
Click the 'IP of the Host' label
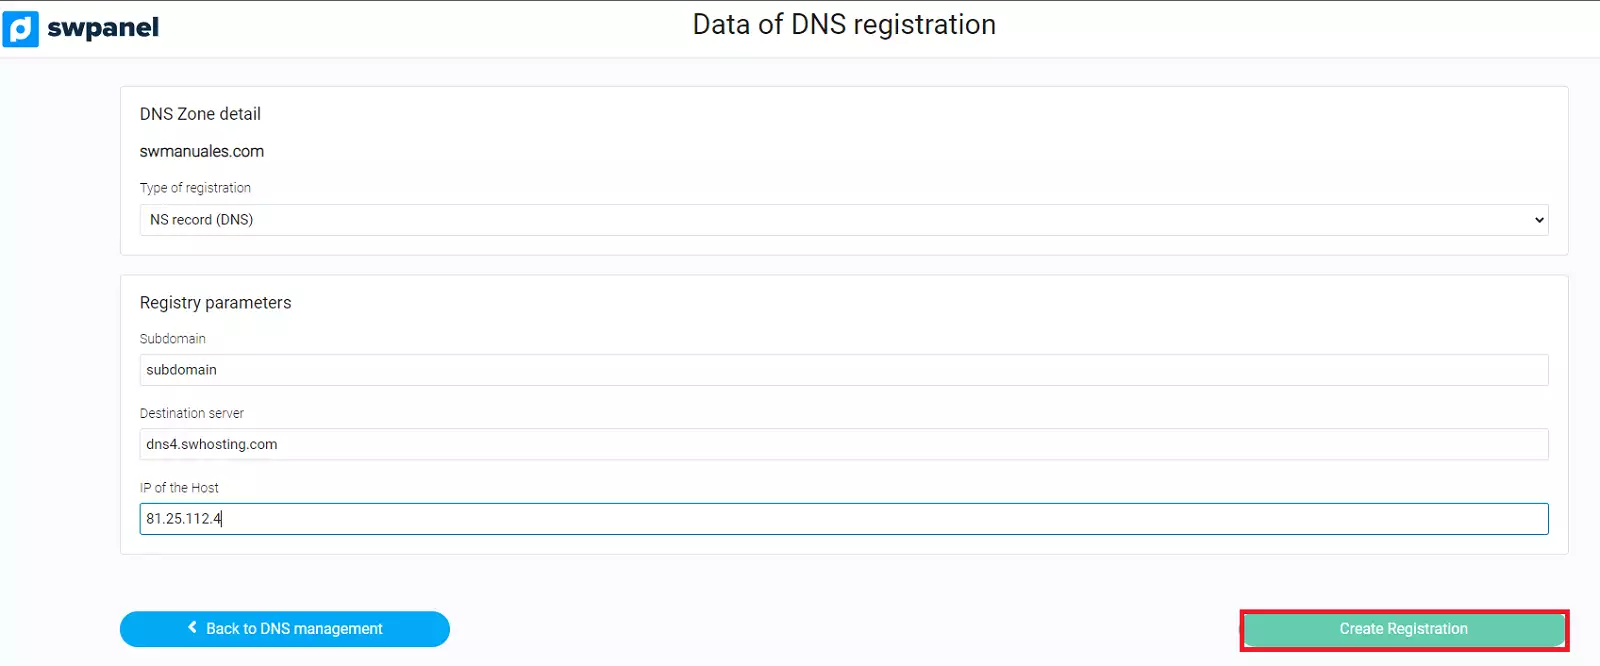click(x=179, y=488)
